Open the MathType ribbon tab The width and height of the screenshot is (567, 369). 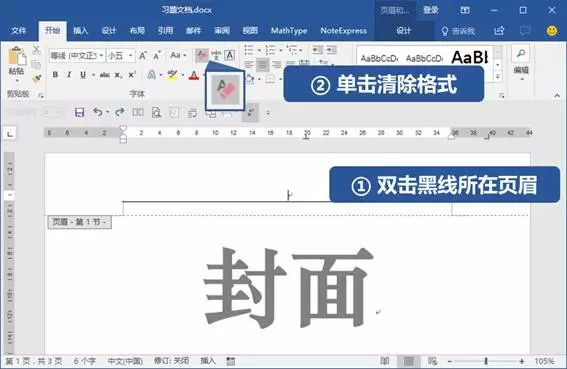(289, 31)
